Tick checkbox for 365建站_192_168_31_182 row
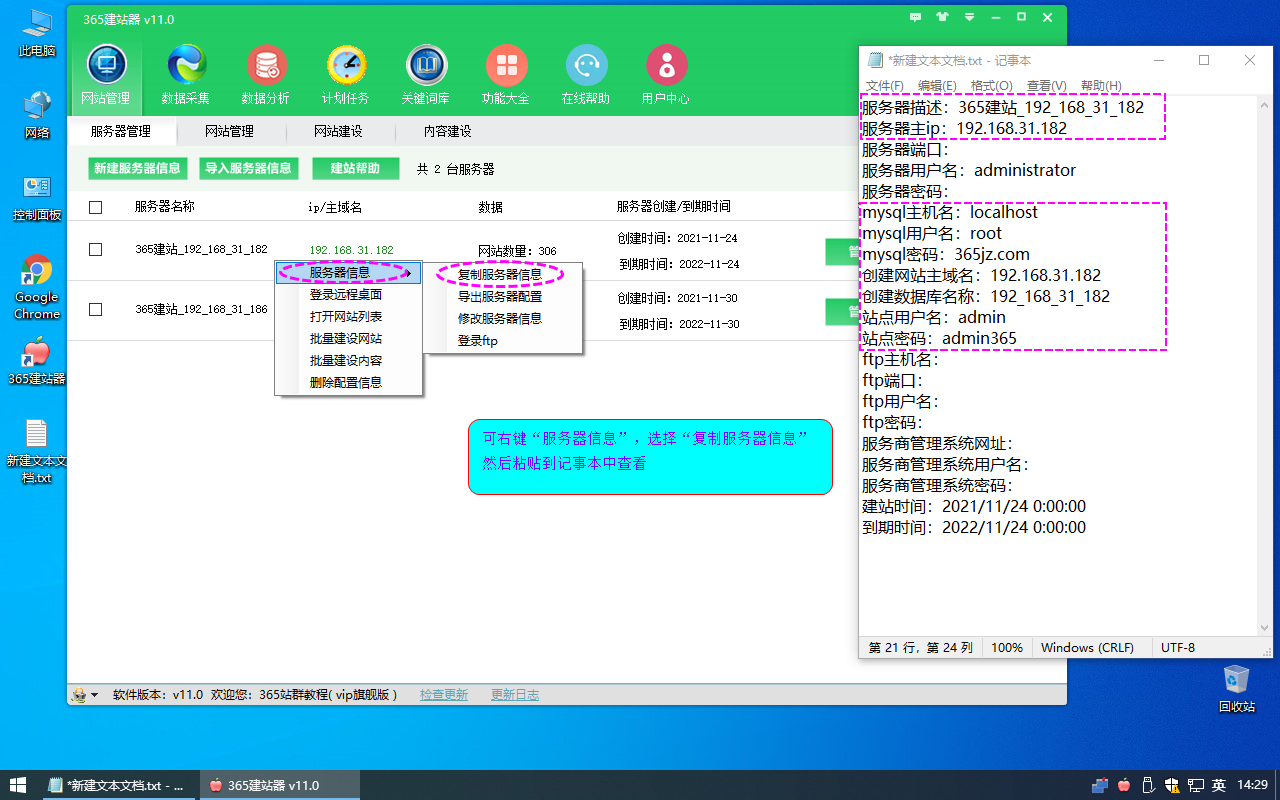1280x800 pixels. click(95, 249)
